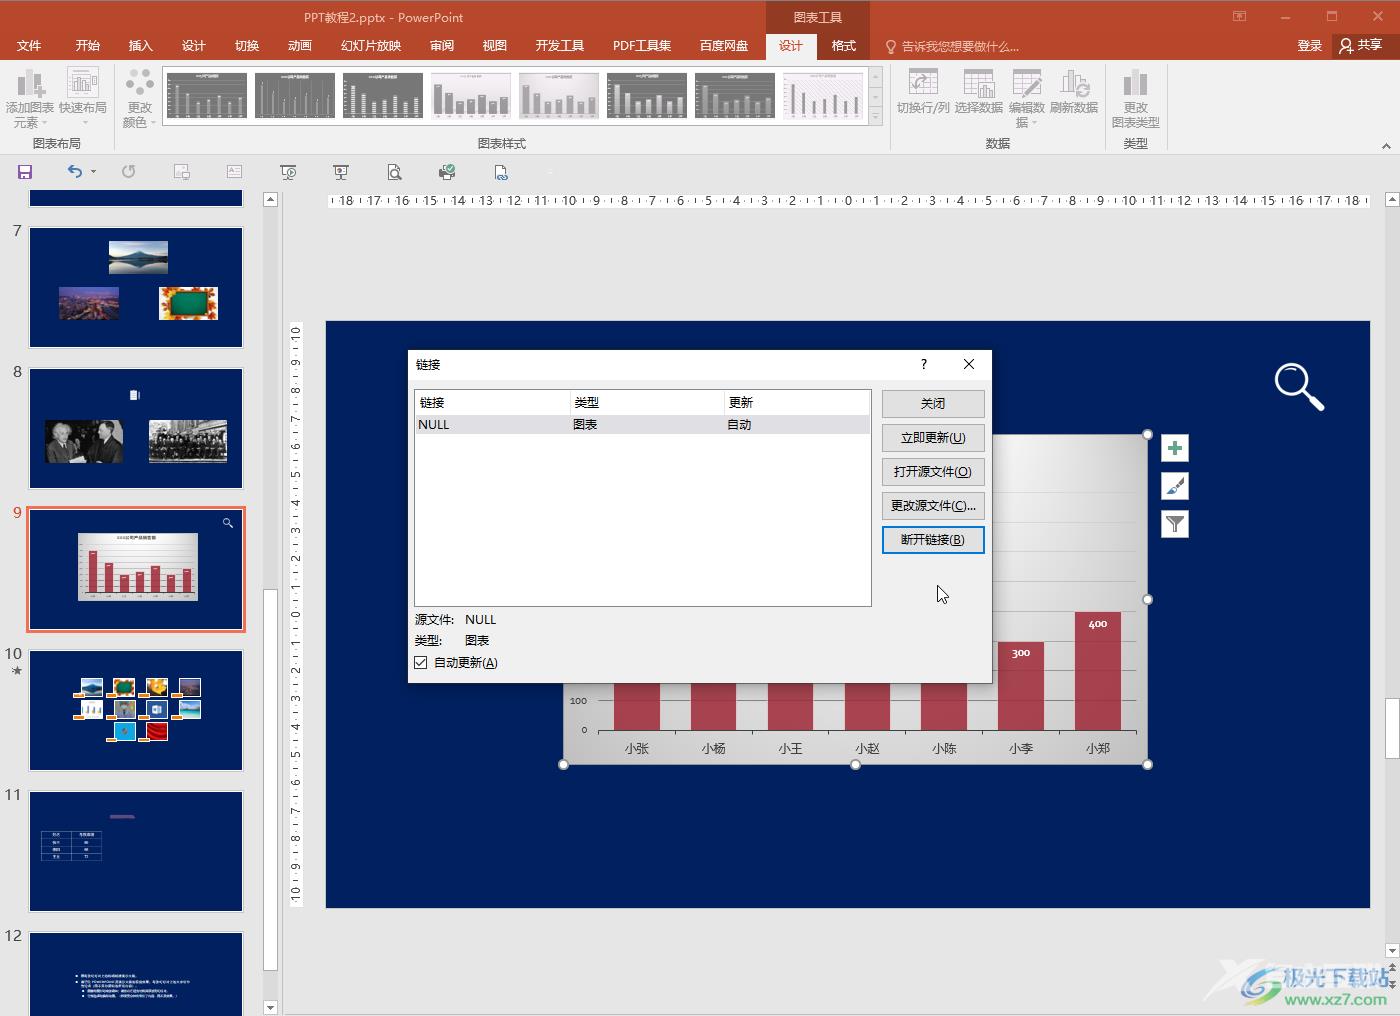
Task: Apply the fourth light chart style thumbnail
Action: pyautogui.click(x=471, y=96)
